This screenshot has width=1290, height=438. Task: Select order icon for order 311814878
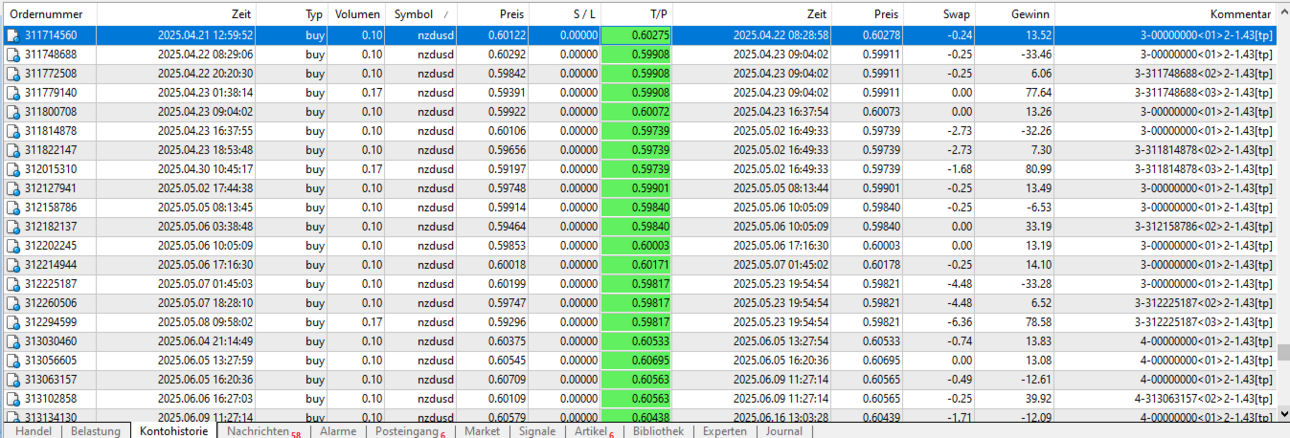click(x=13, y=131)
